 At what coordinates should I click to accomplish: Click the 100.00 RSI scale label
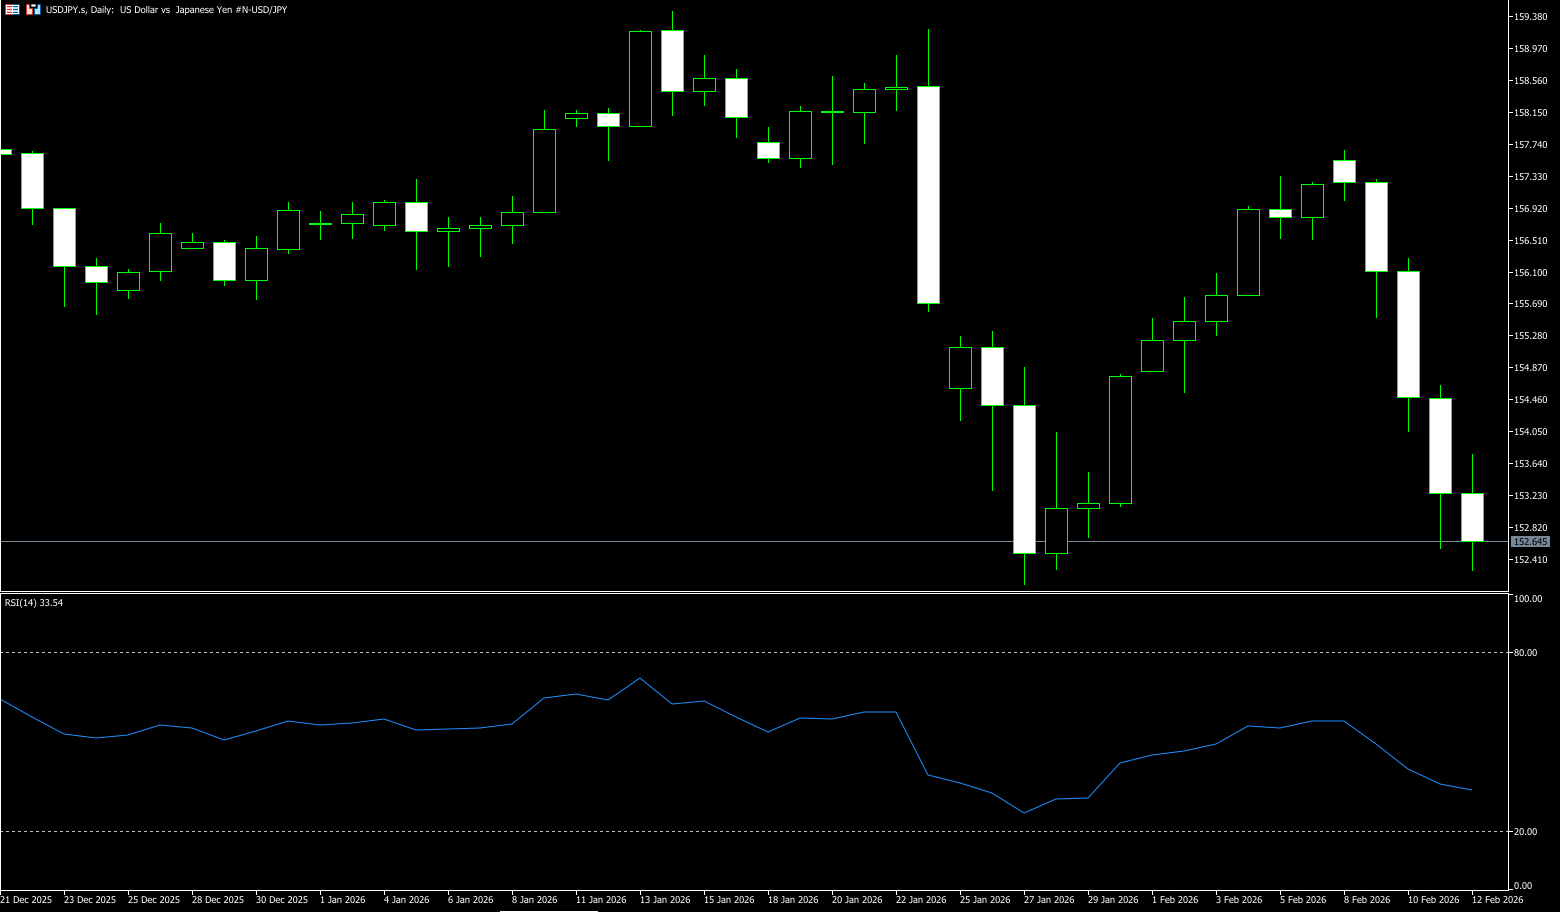[1528, 599]
